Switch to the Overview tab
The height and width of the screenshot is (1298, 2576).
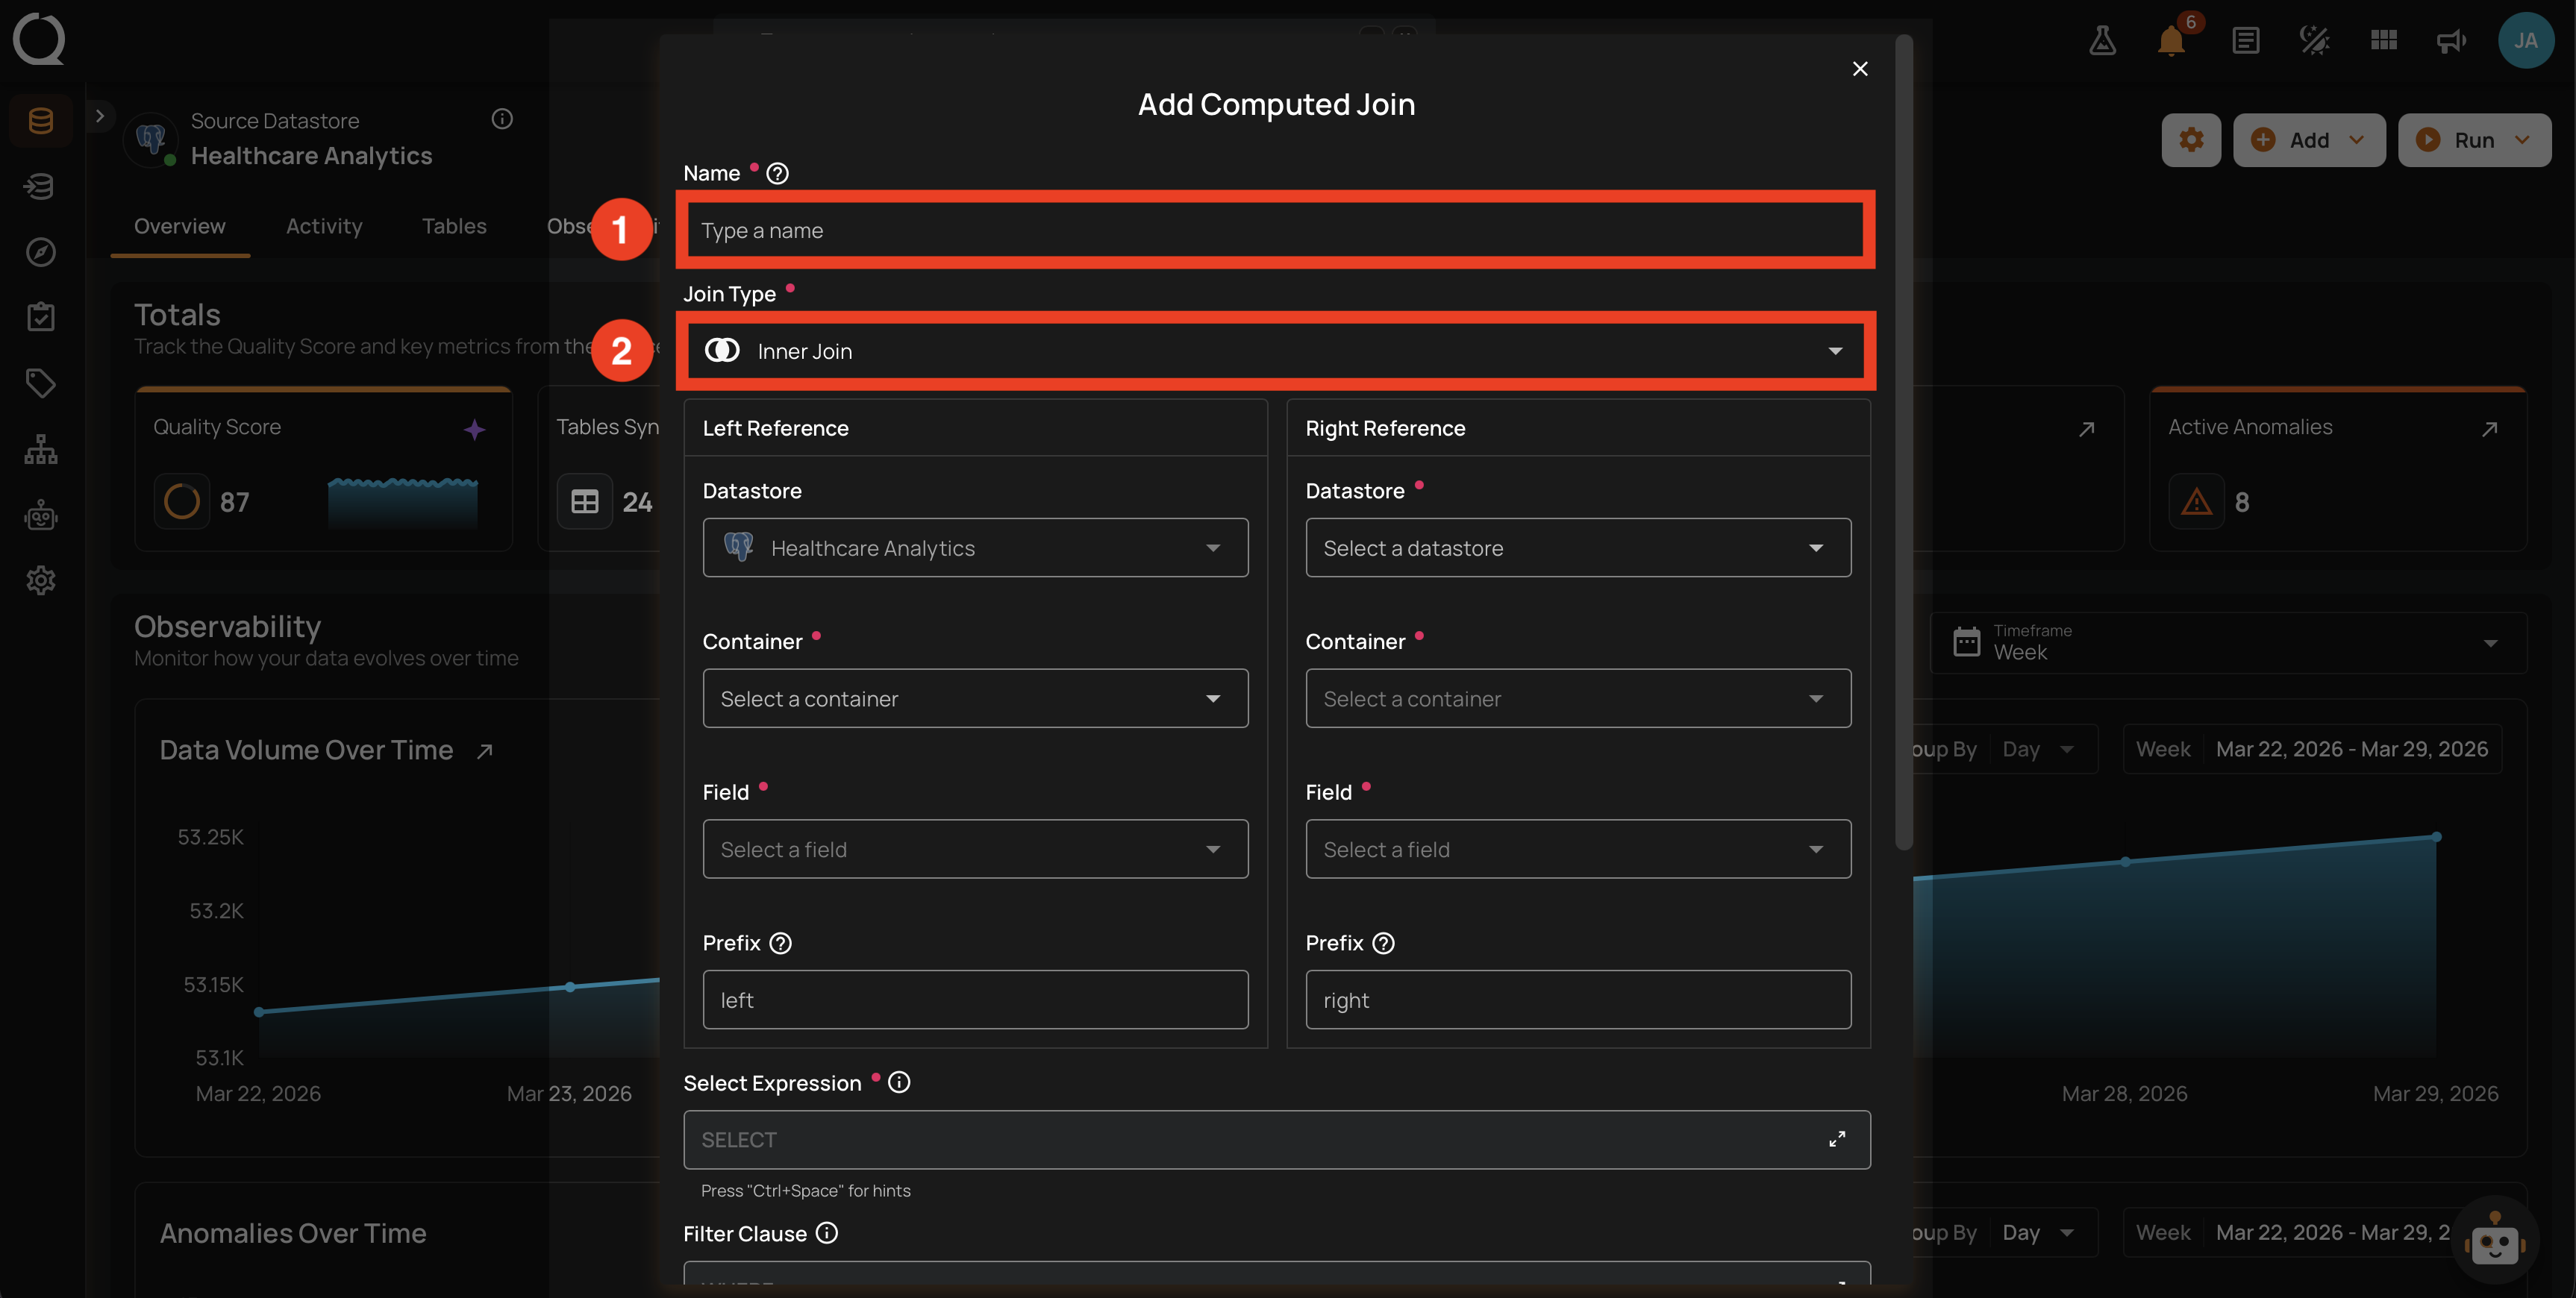point(180,226)
